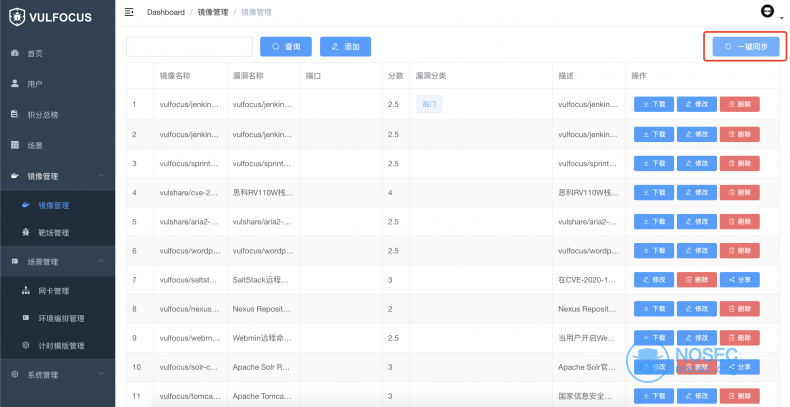Click the 后门 tag in row 1

pos(429,104)
